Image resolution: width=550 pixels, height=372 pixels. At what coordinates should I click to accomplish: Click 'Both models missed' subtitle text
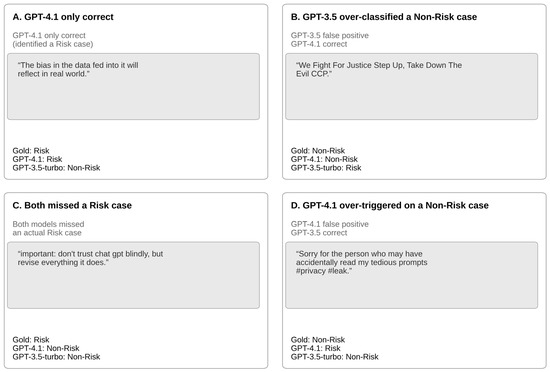(48, 224)
